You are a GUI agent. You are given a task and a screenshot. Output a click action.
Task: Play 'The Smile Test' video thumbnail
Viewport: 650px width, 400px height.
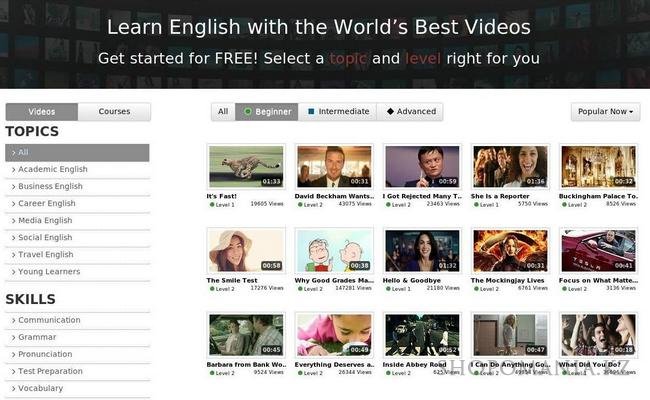[x=245, y=250]
